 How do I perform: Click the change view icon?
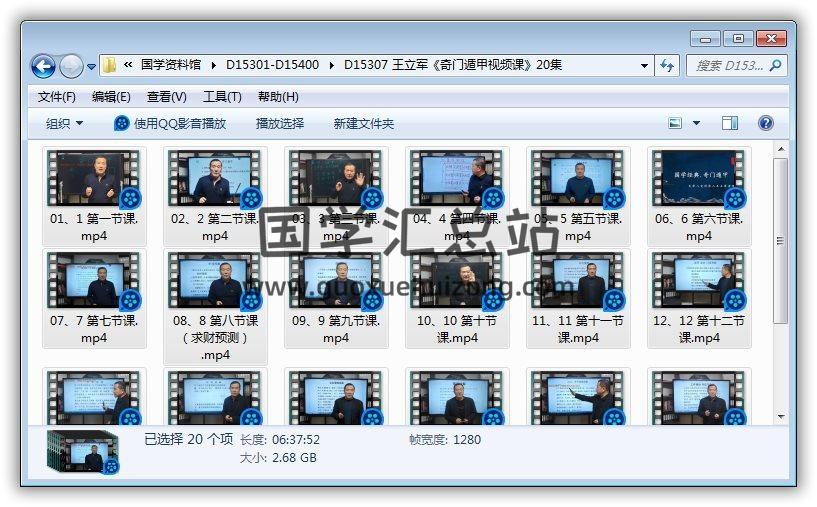coord(675,123)
